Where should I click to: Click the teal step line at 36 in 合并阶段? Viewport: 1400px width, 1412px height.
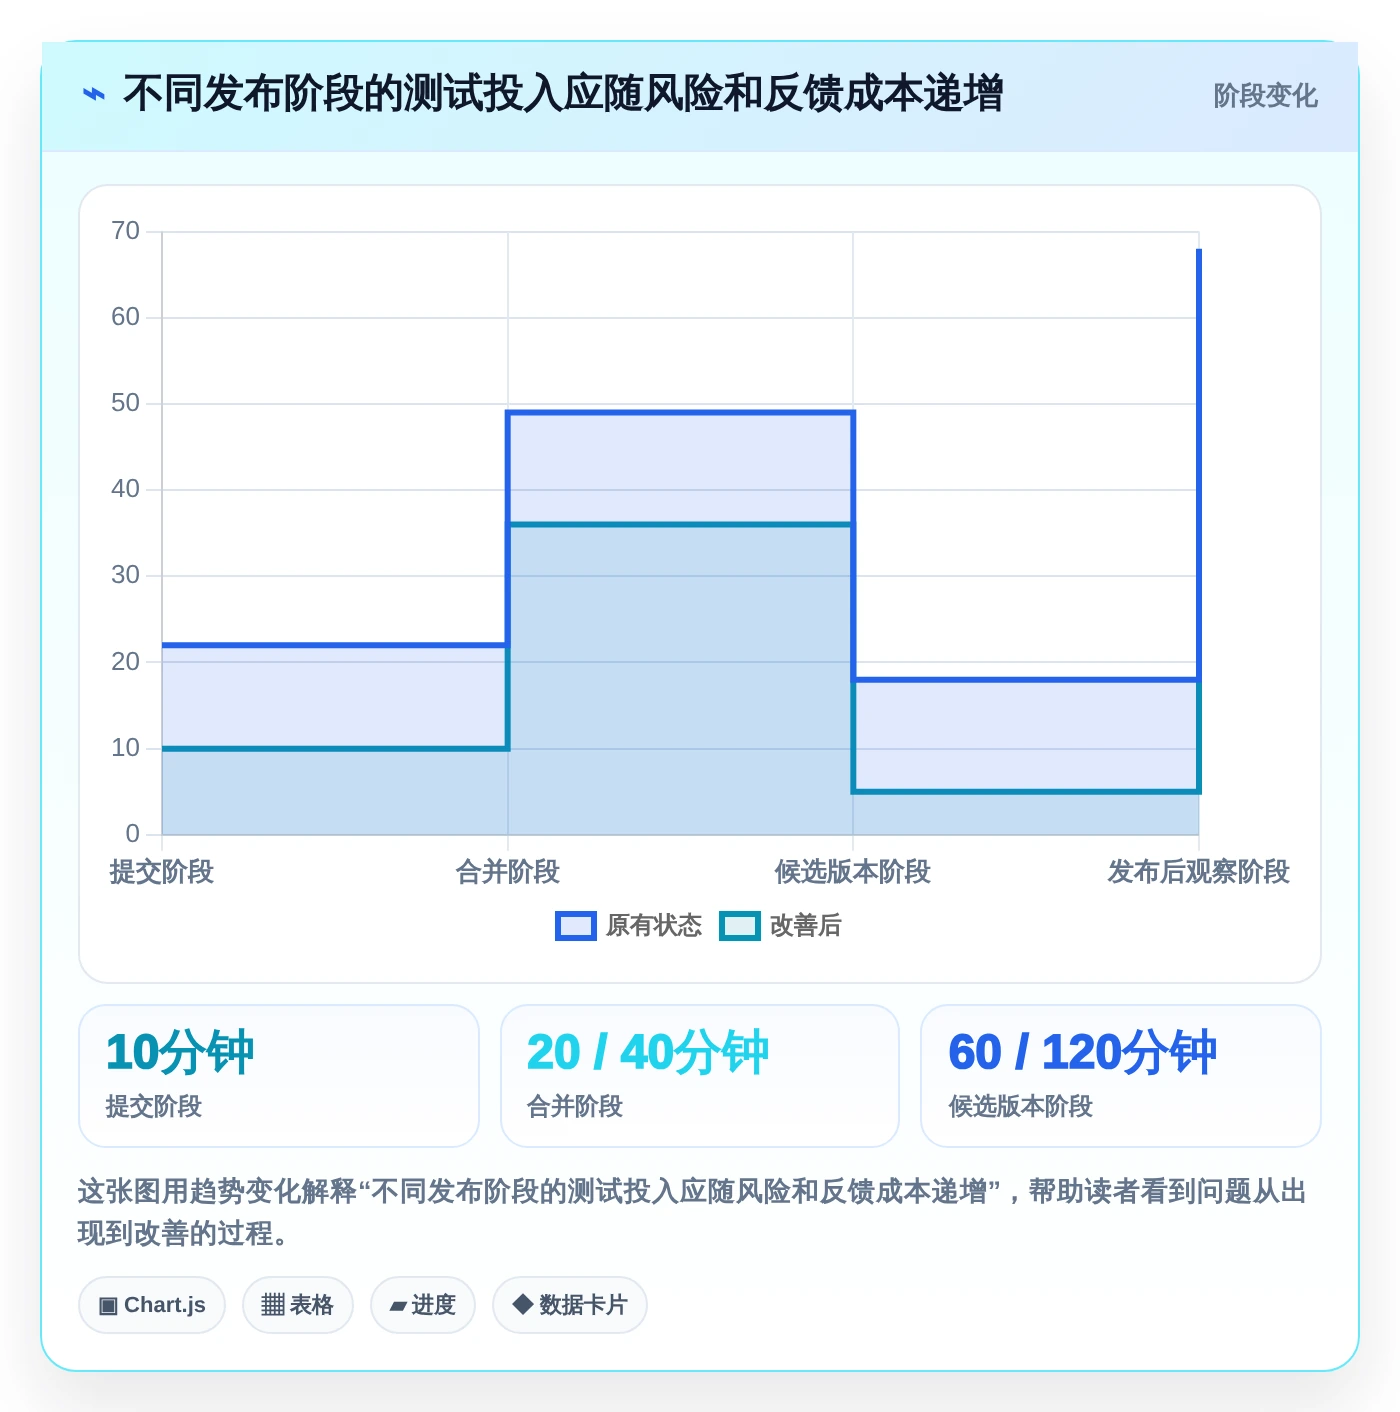[680, 524]
